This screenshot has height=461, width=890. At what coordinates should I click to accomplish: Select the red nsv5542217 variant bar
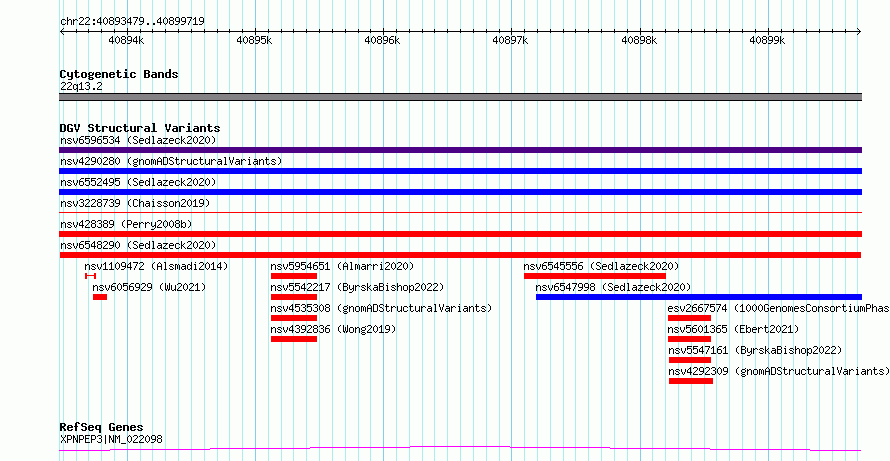pyautogui.click(x=294, y=297)
